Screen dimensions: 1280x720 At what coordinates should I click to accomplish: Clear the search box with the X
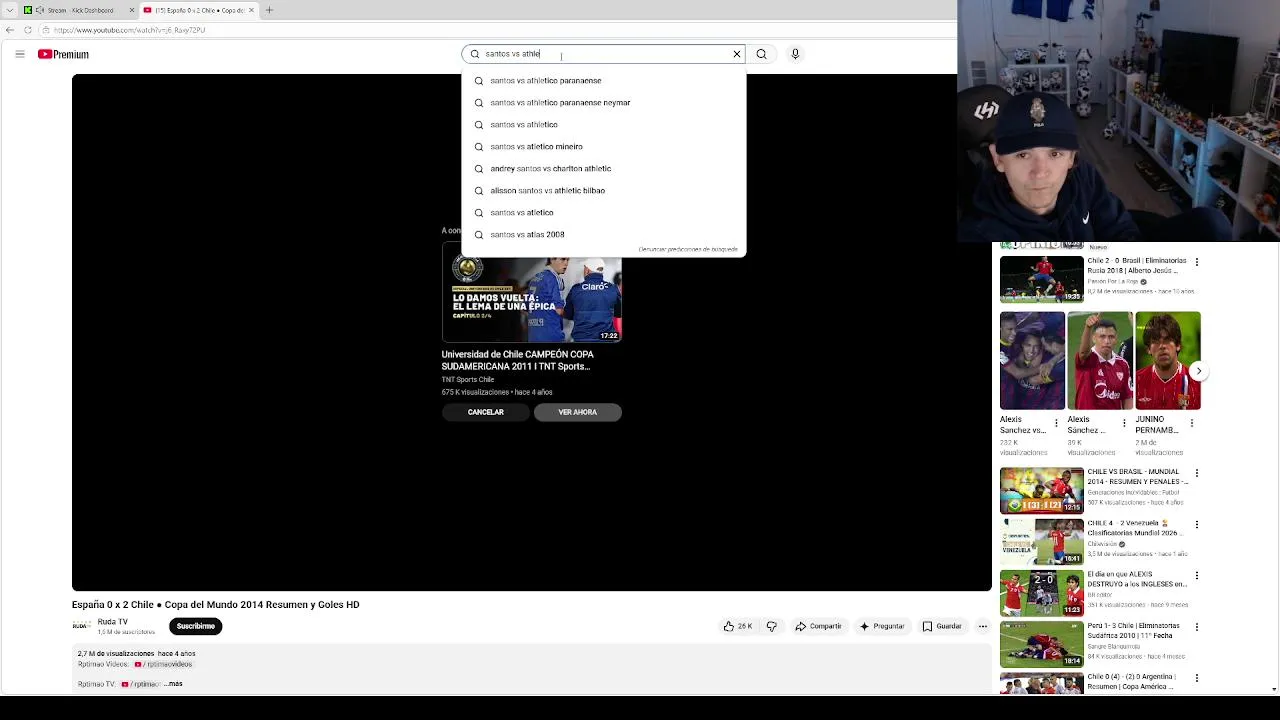(x=737, y=54)
